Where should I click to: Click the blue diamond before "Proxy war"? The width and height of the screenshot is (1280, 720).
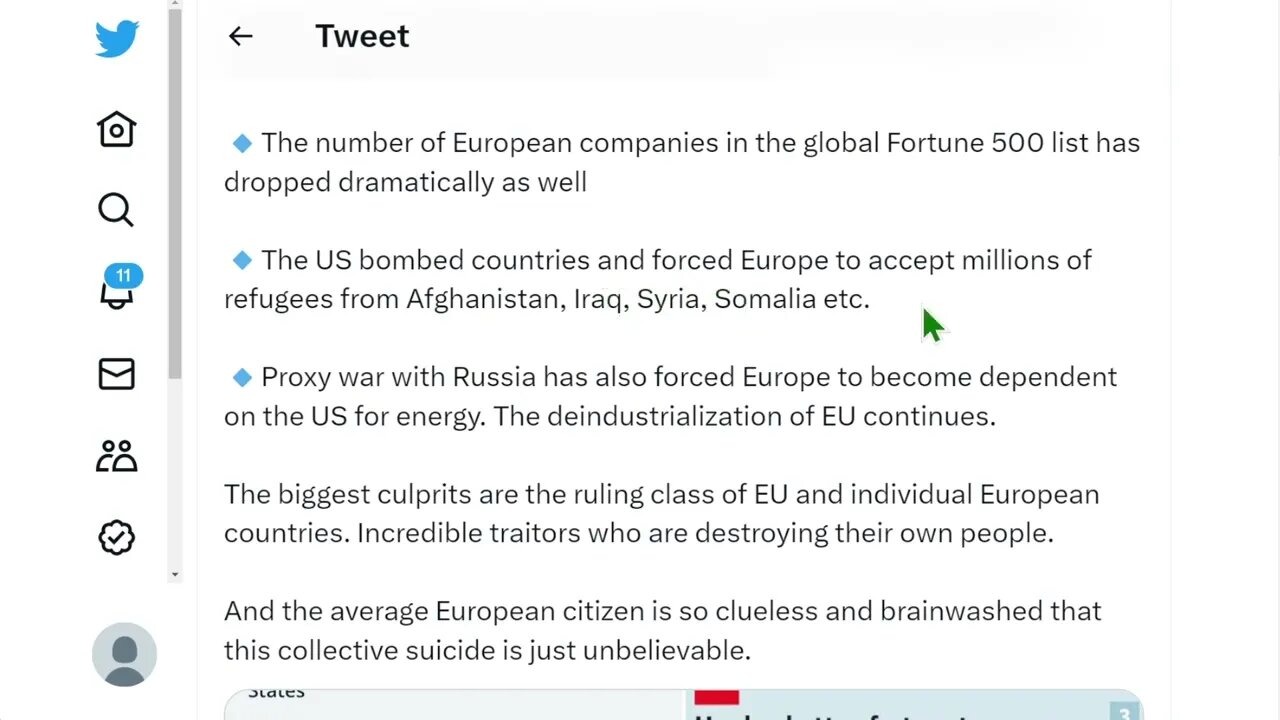(x=242, y=377)
